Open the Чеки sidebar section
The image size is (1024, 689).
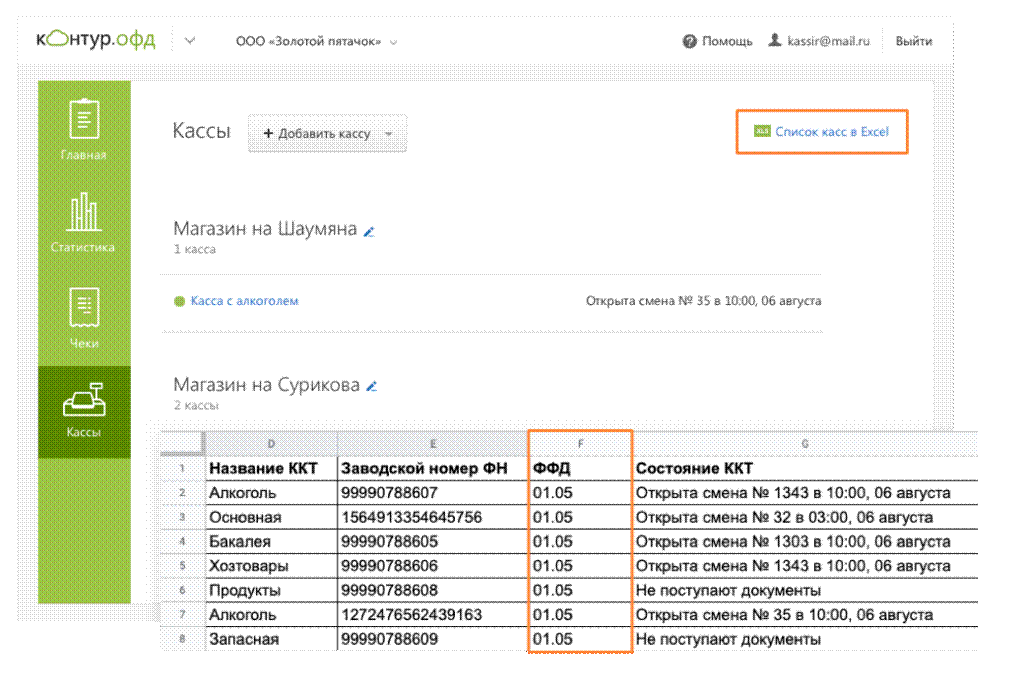point(84,317)
